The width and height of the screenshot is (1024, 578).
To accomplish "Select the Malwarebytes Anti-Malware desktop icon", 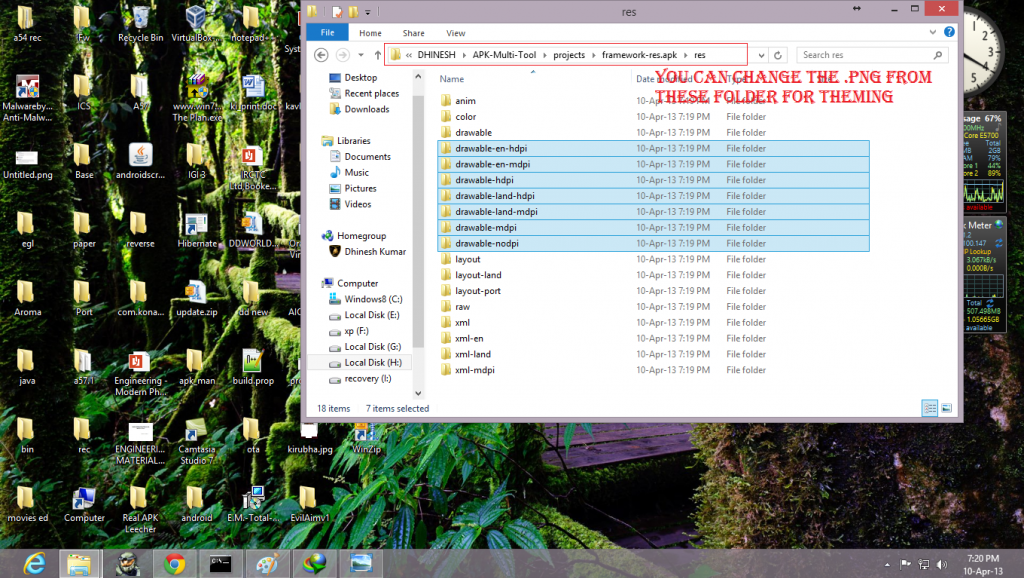I will (27, 98).
